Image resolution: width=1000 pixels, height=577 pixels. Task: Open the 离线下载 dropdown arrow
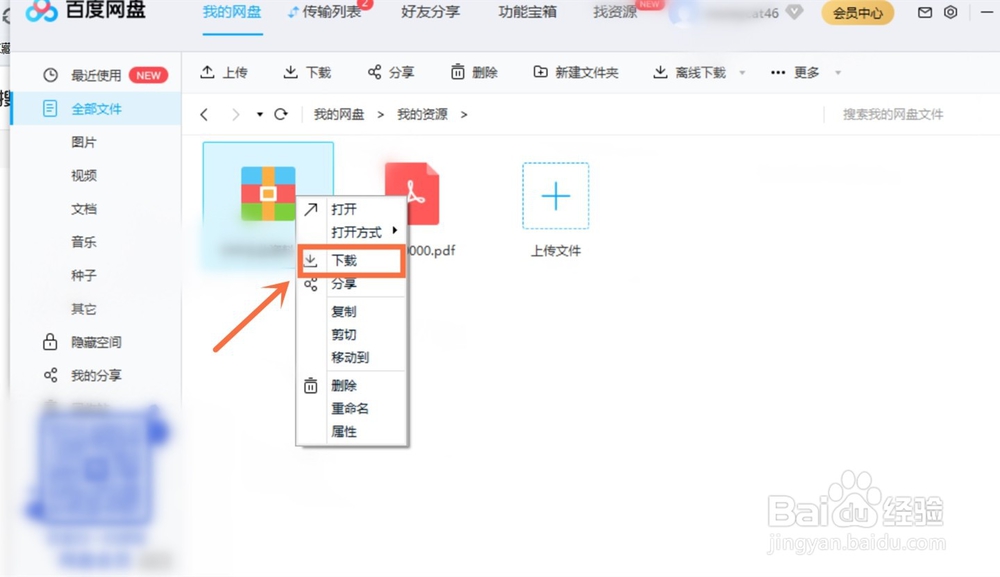click(x=741, y=72)
